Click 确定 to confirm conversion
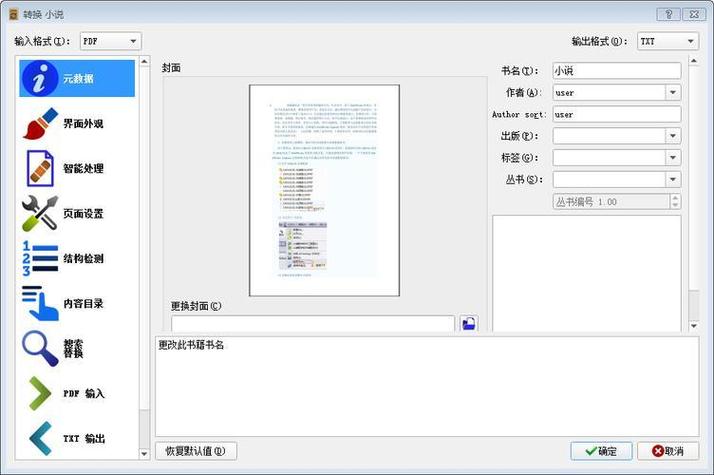Screen dimensions: 714x475 point(601,451)
